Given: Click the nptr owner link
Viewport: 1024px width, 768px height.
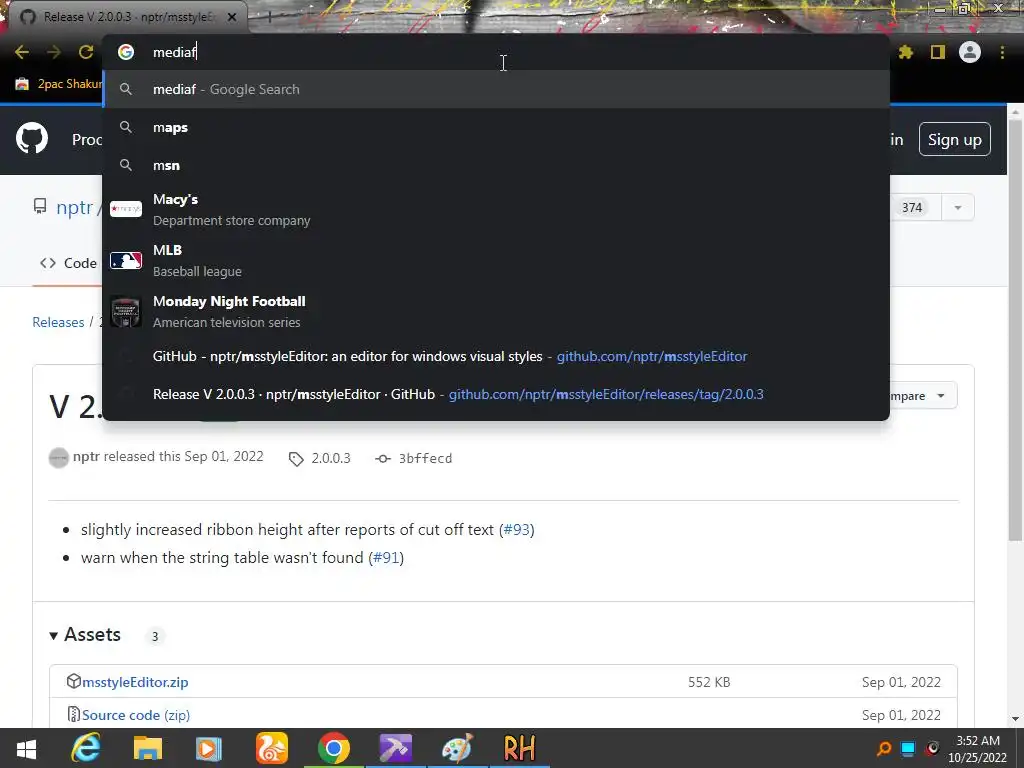Looking at the screenshot, I should click(x=74, y=207).
